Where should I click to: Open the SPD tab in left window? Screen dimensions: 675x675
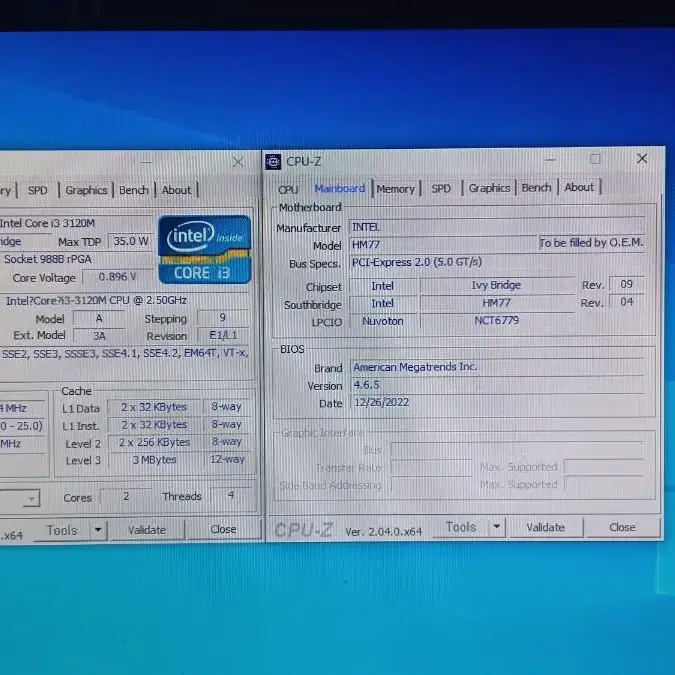[x=38, y=190]
